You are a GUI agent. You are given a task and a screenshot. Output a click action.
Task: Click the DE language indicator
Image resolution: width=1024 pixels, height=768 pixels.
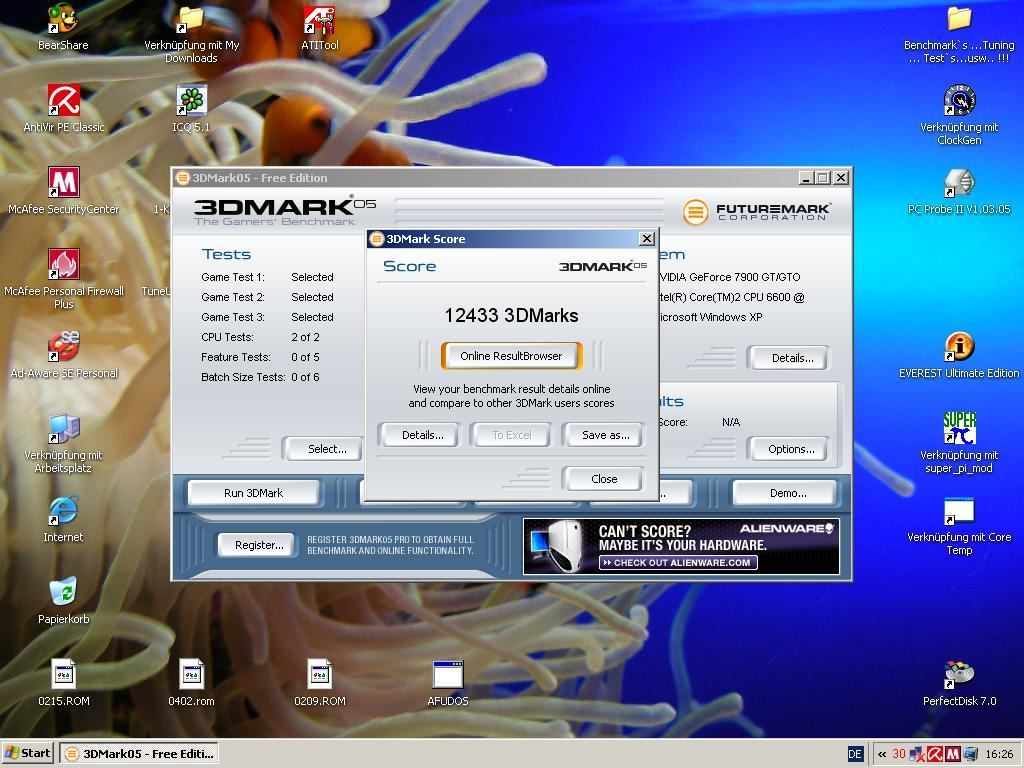click(855, 754)
